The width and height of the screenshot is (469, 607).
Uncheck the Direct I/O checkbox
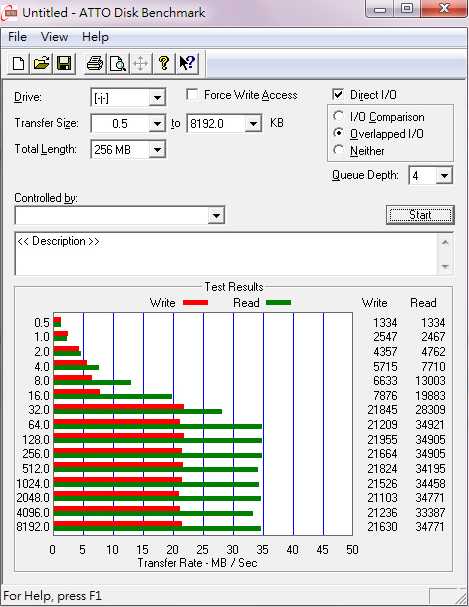pos(338,94)
